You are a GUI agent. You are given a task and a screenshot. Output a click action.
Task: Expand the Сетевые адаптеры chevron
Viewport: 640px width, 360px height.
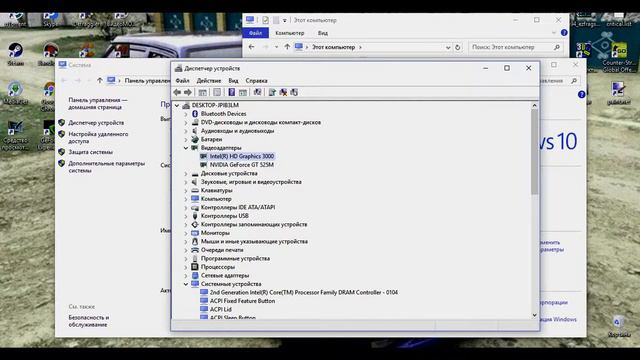coord(186,276)
